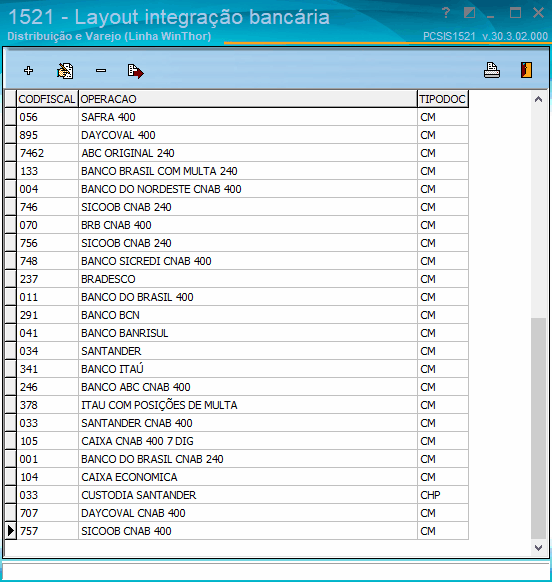Click the row selector beside SAFRA 400

[x=11, y=117]
